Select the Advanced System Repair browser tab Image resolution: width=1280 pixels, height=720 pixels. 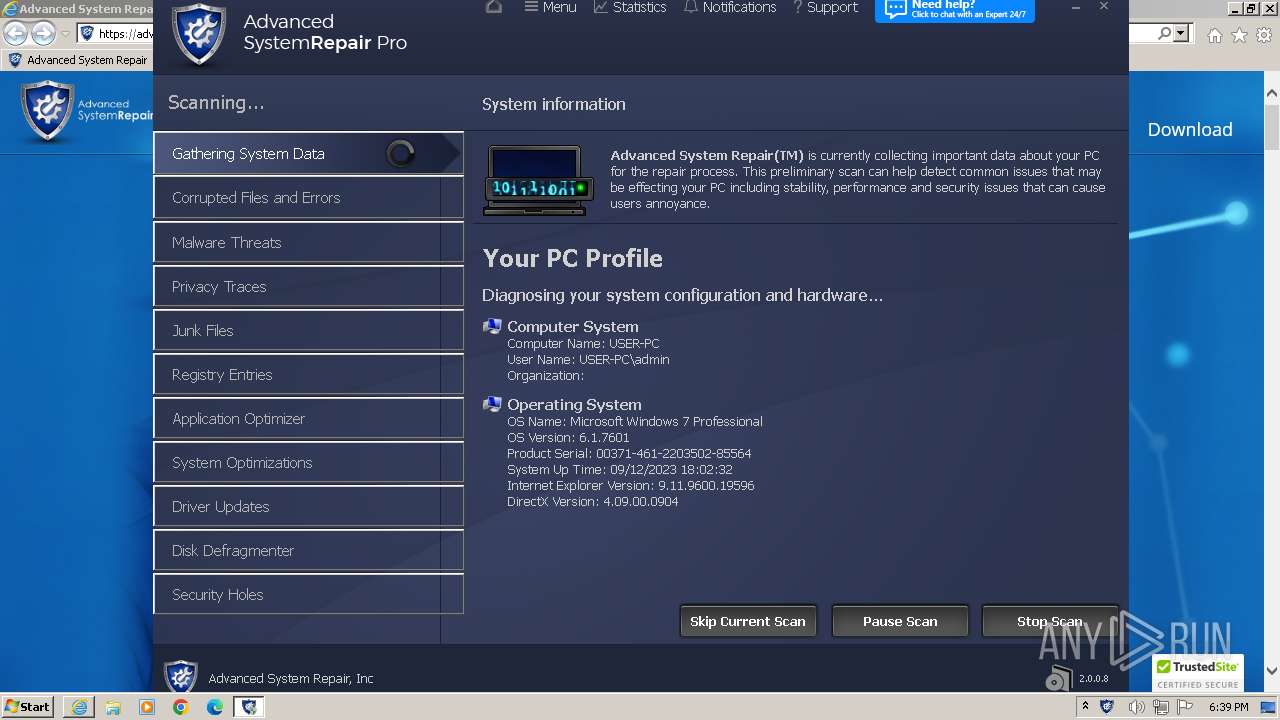[x=78, y=60]
